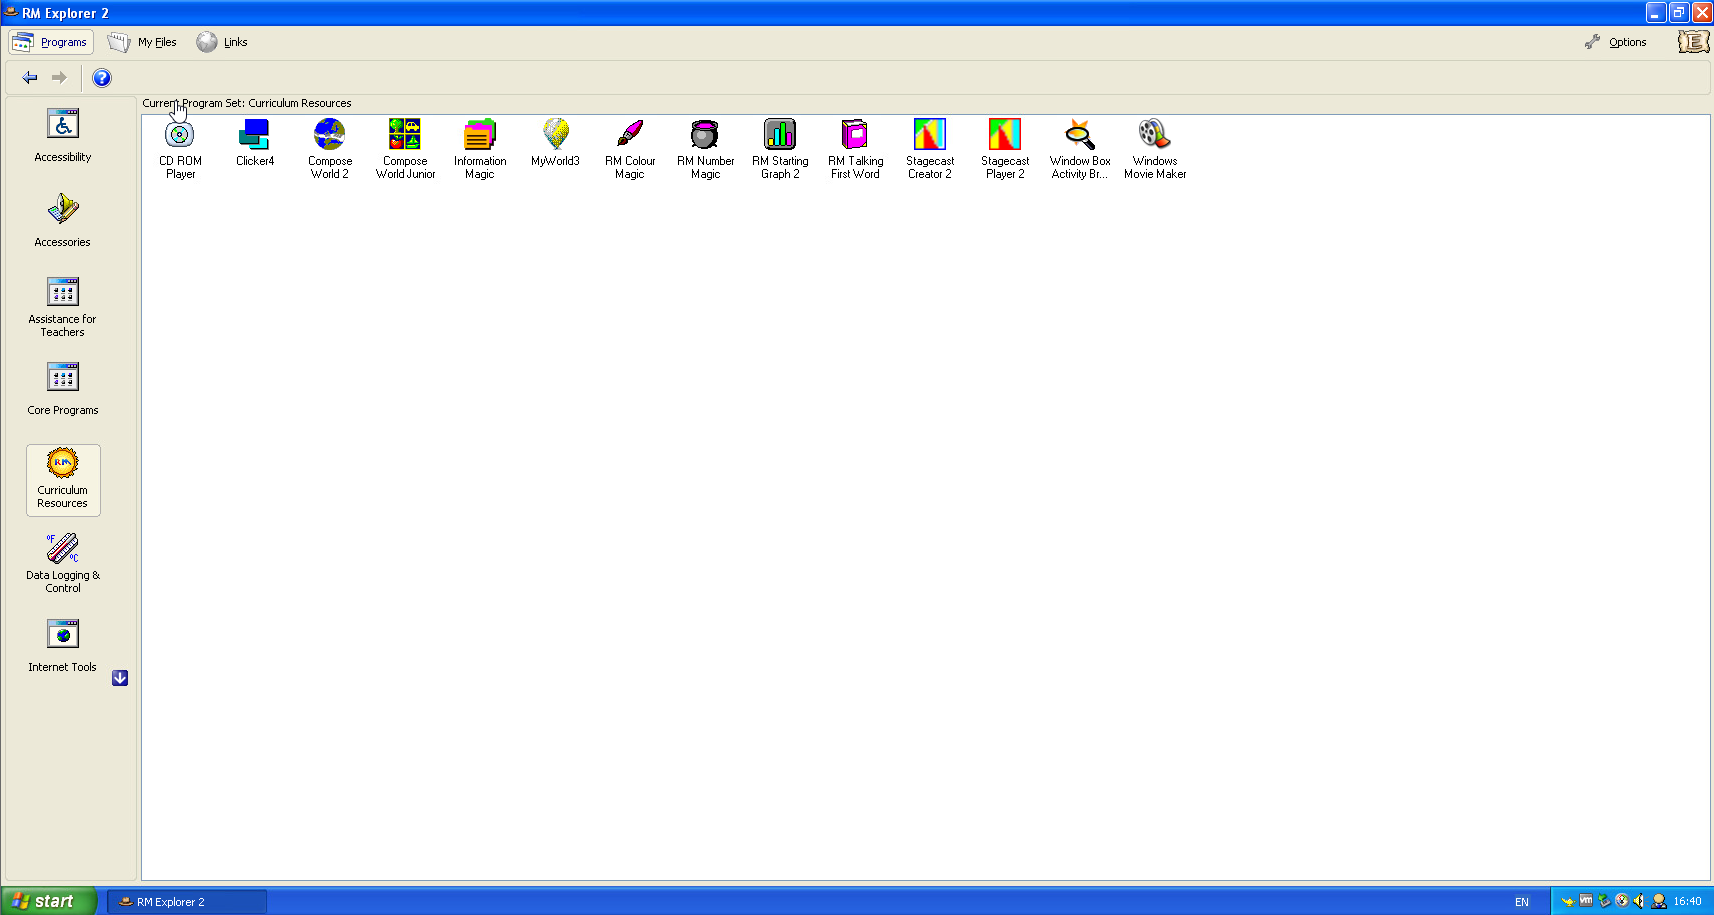The height and width of the screenshot is (915, 1714).
Task: Open RM Colour Magic
Action: point(630,149)
